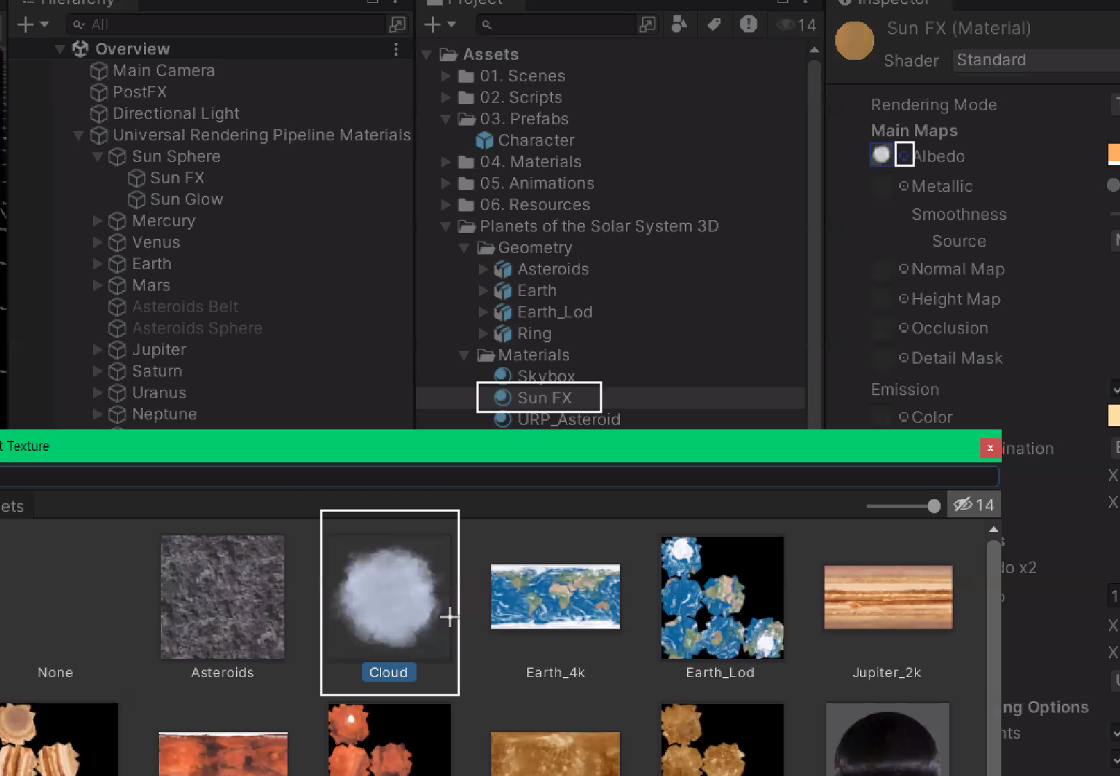Image resolution: width=1120 pixels, height=776 pixels.
Task: Open add-object dropdown arrow in Hierarchy
Action: point(44,25)
